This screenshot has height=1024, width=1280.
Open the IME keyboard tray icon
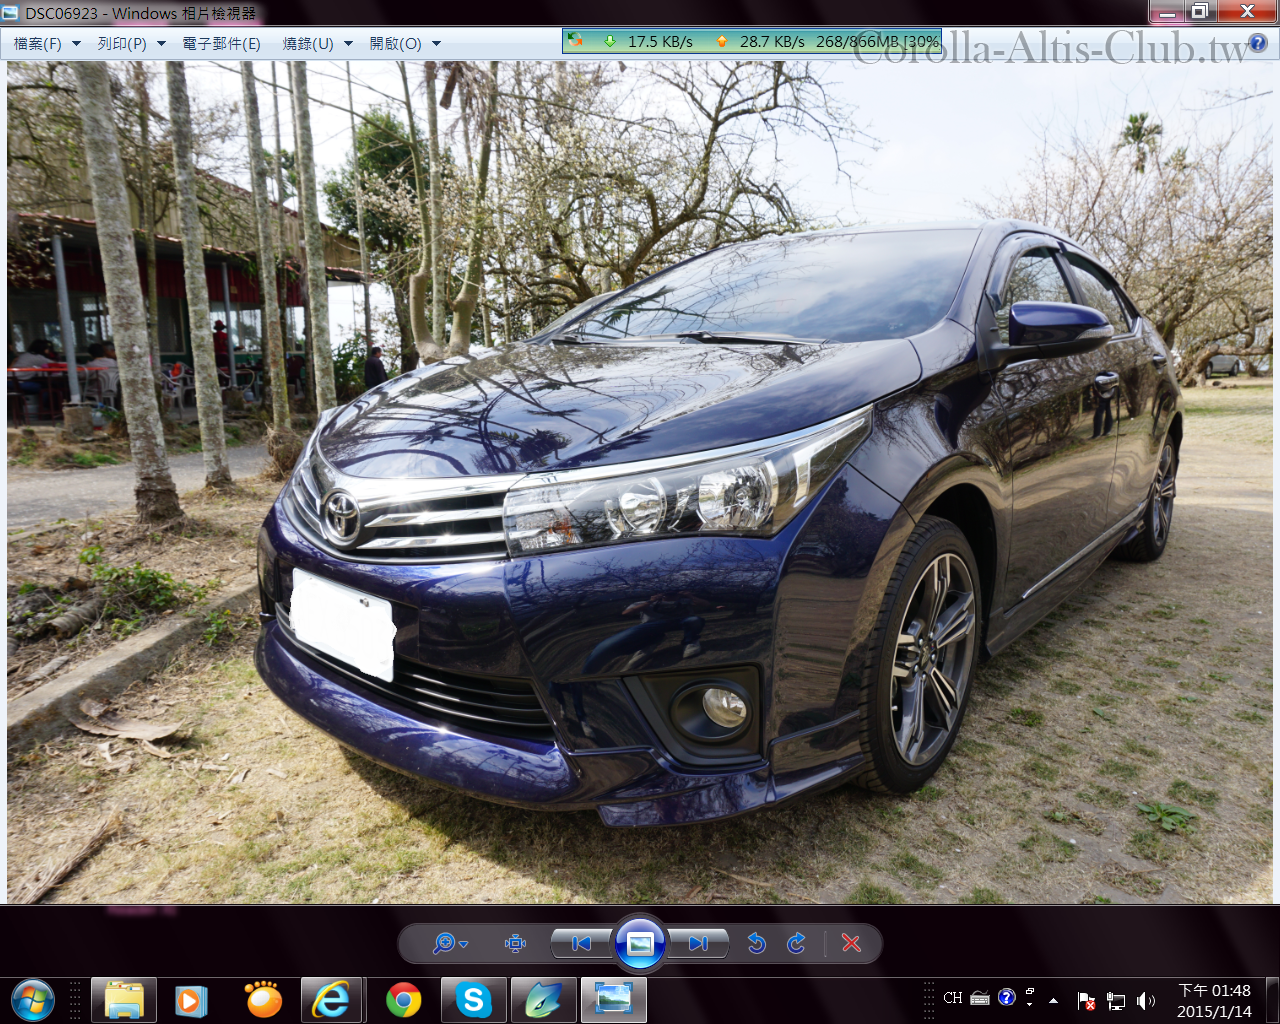[x=980, y=998]
